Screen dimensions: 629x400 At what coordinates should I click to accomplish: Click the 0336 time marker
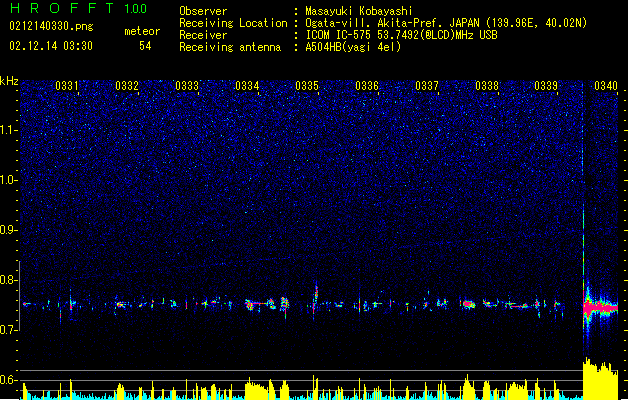click(367, 86)
